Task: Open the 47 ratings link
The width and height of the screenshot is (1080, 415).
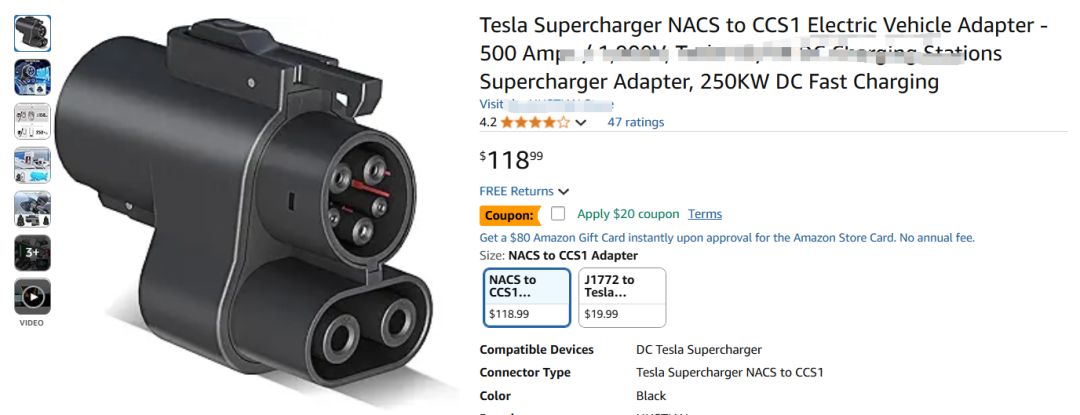Action: pyautogui.click(x=635, y=123)
